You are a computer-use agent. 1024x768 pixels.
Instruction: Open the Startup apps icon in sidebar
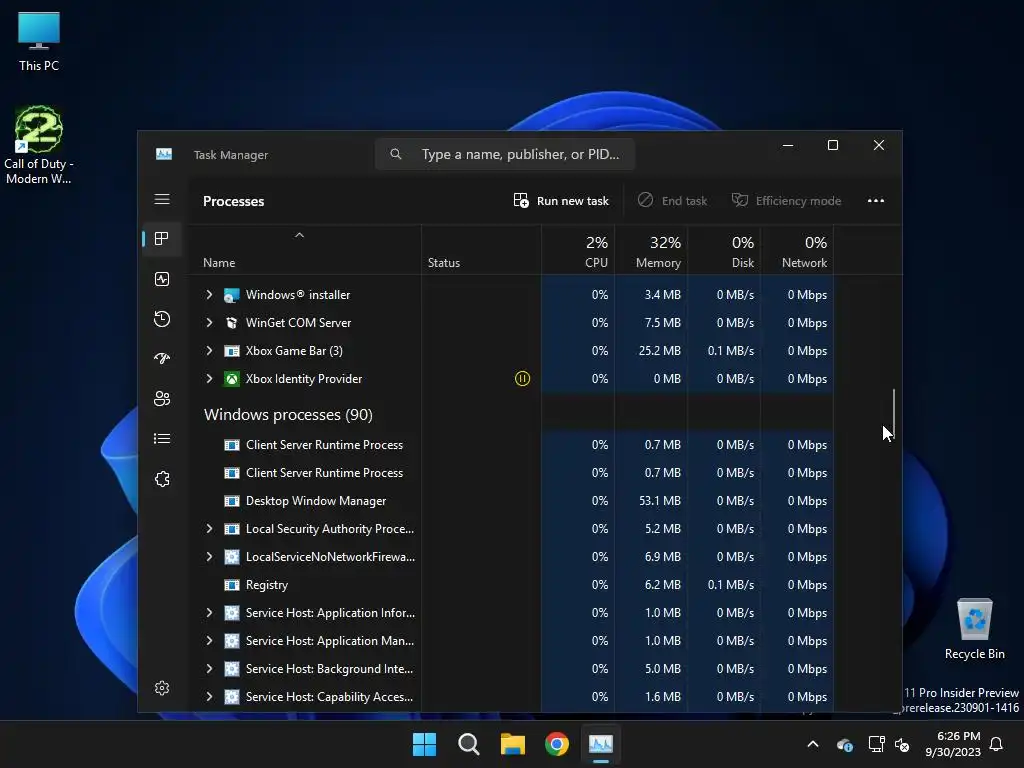pos(162,359)
